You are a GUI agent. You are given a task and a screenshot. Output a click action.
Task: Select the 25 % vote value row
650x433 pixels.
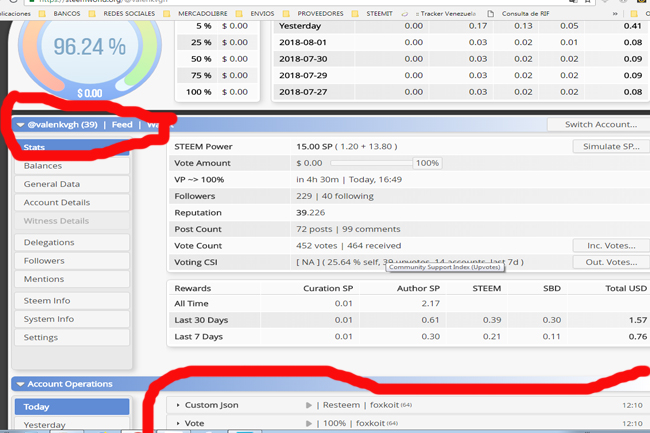pyautogui.click(x=218, y=43)
